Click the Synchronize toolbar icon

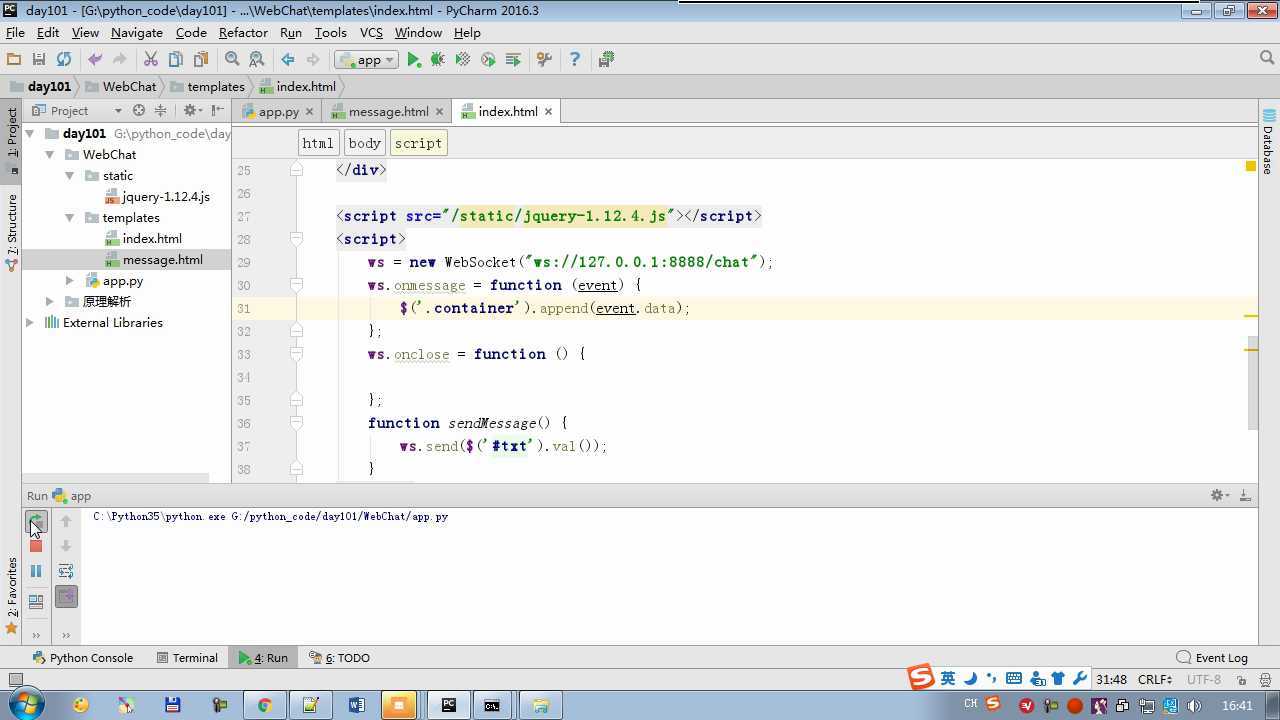[x=64, y=60]
